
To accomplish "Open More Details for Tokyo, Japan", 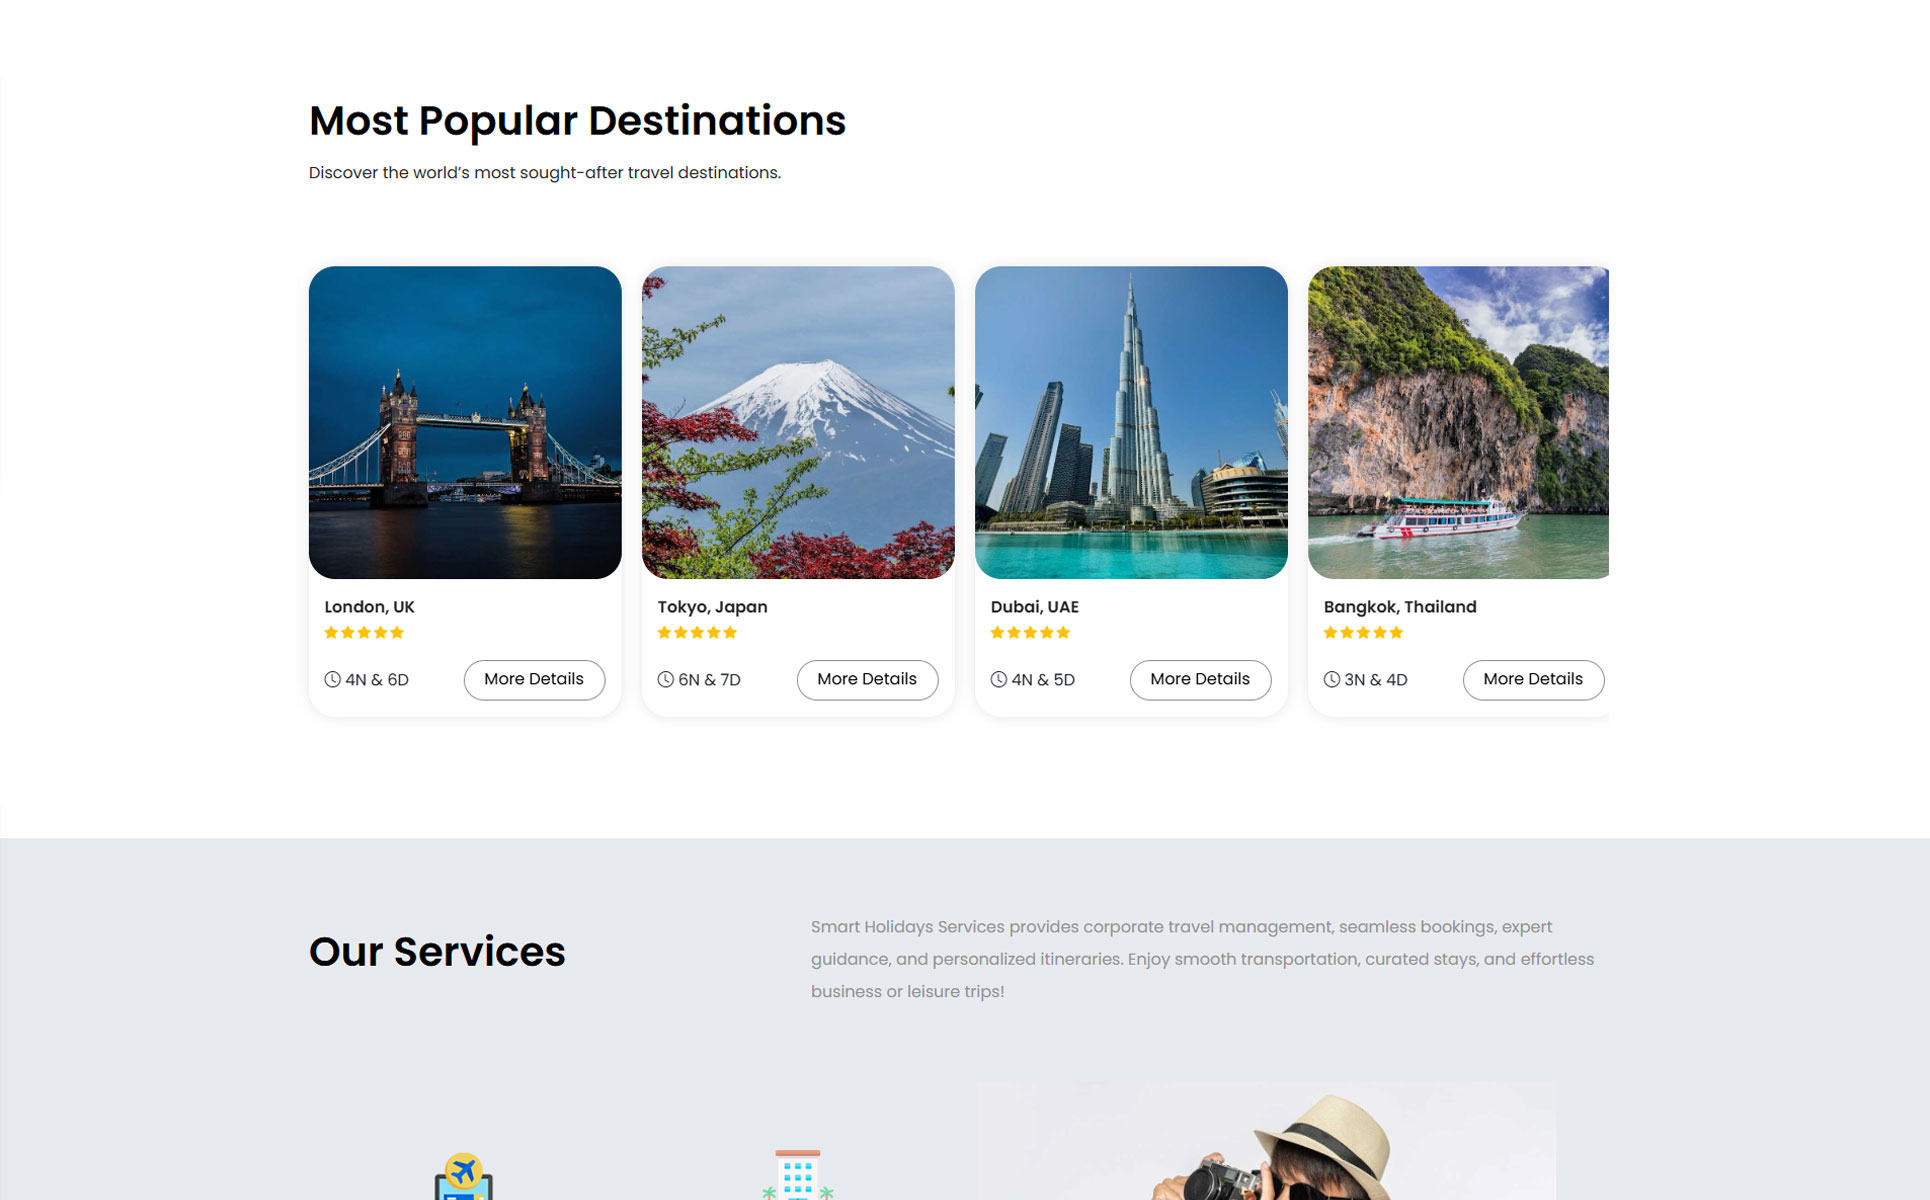I will [x=867, y=680].
